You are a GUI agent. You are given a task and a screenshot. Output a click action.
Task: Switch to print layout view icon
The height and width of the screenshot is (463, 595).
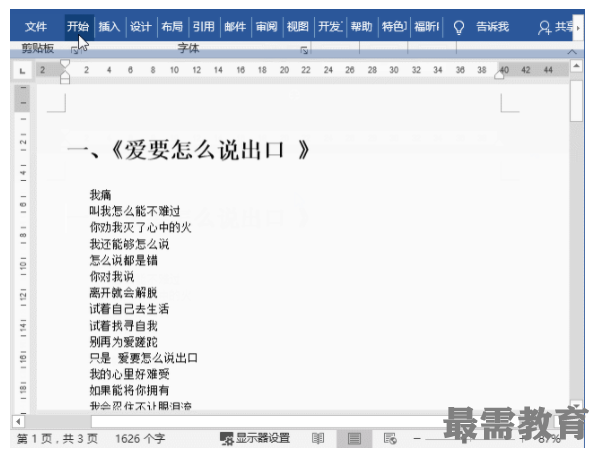pos(354,439)
